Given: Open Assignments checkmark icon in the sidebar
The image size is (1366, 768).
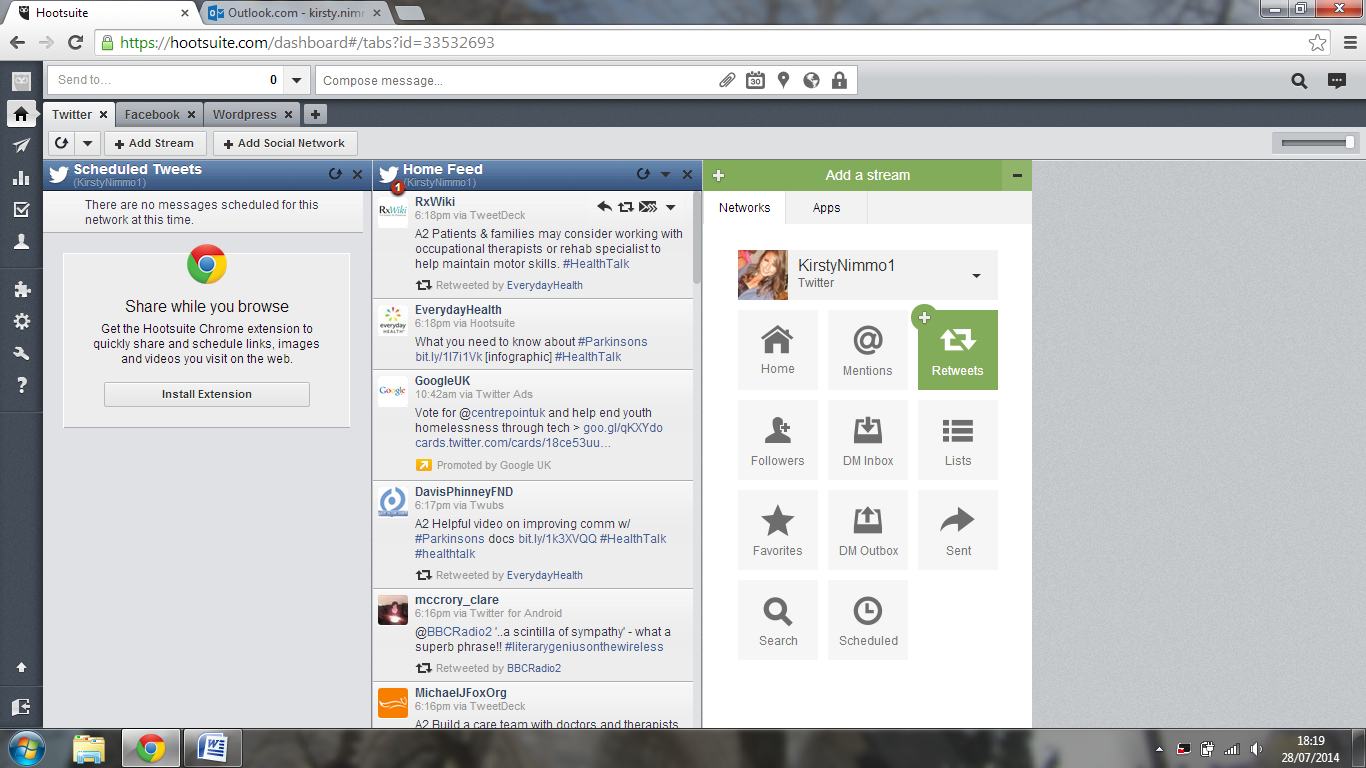Looking at the screenshot, I should [21, 210].
